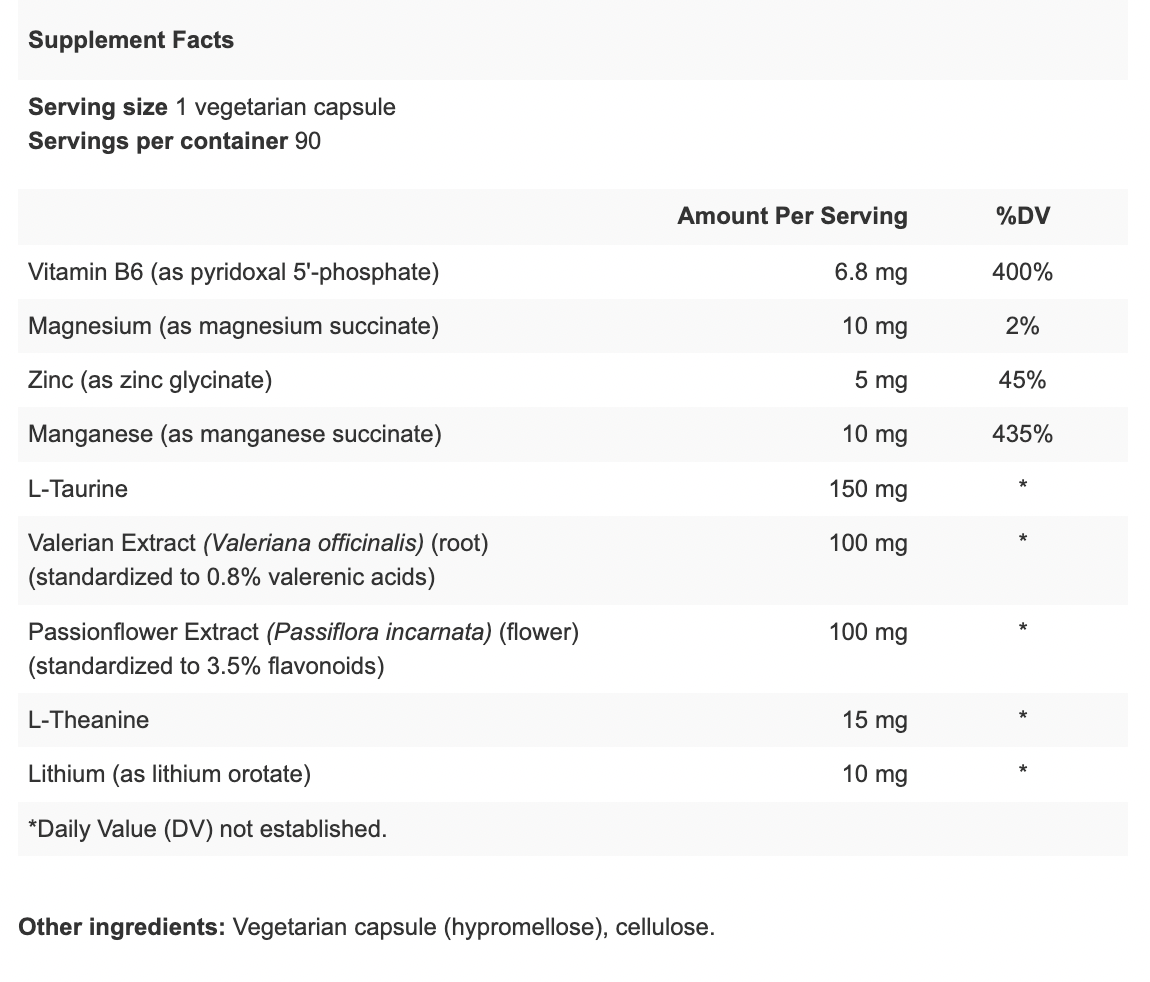Screen dimensions: 1150x982
Task: Click the 150 mg taurine amount
Action: pyautogui.click(x=868, y=488)
